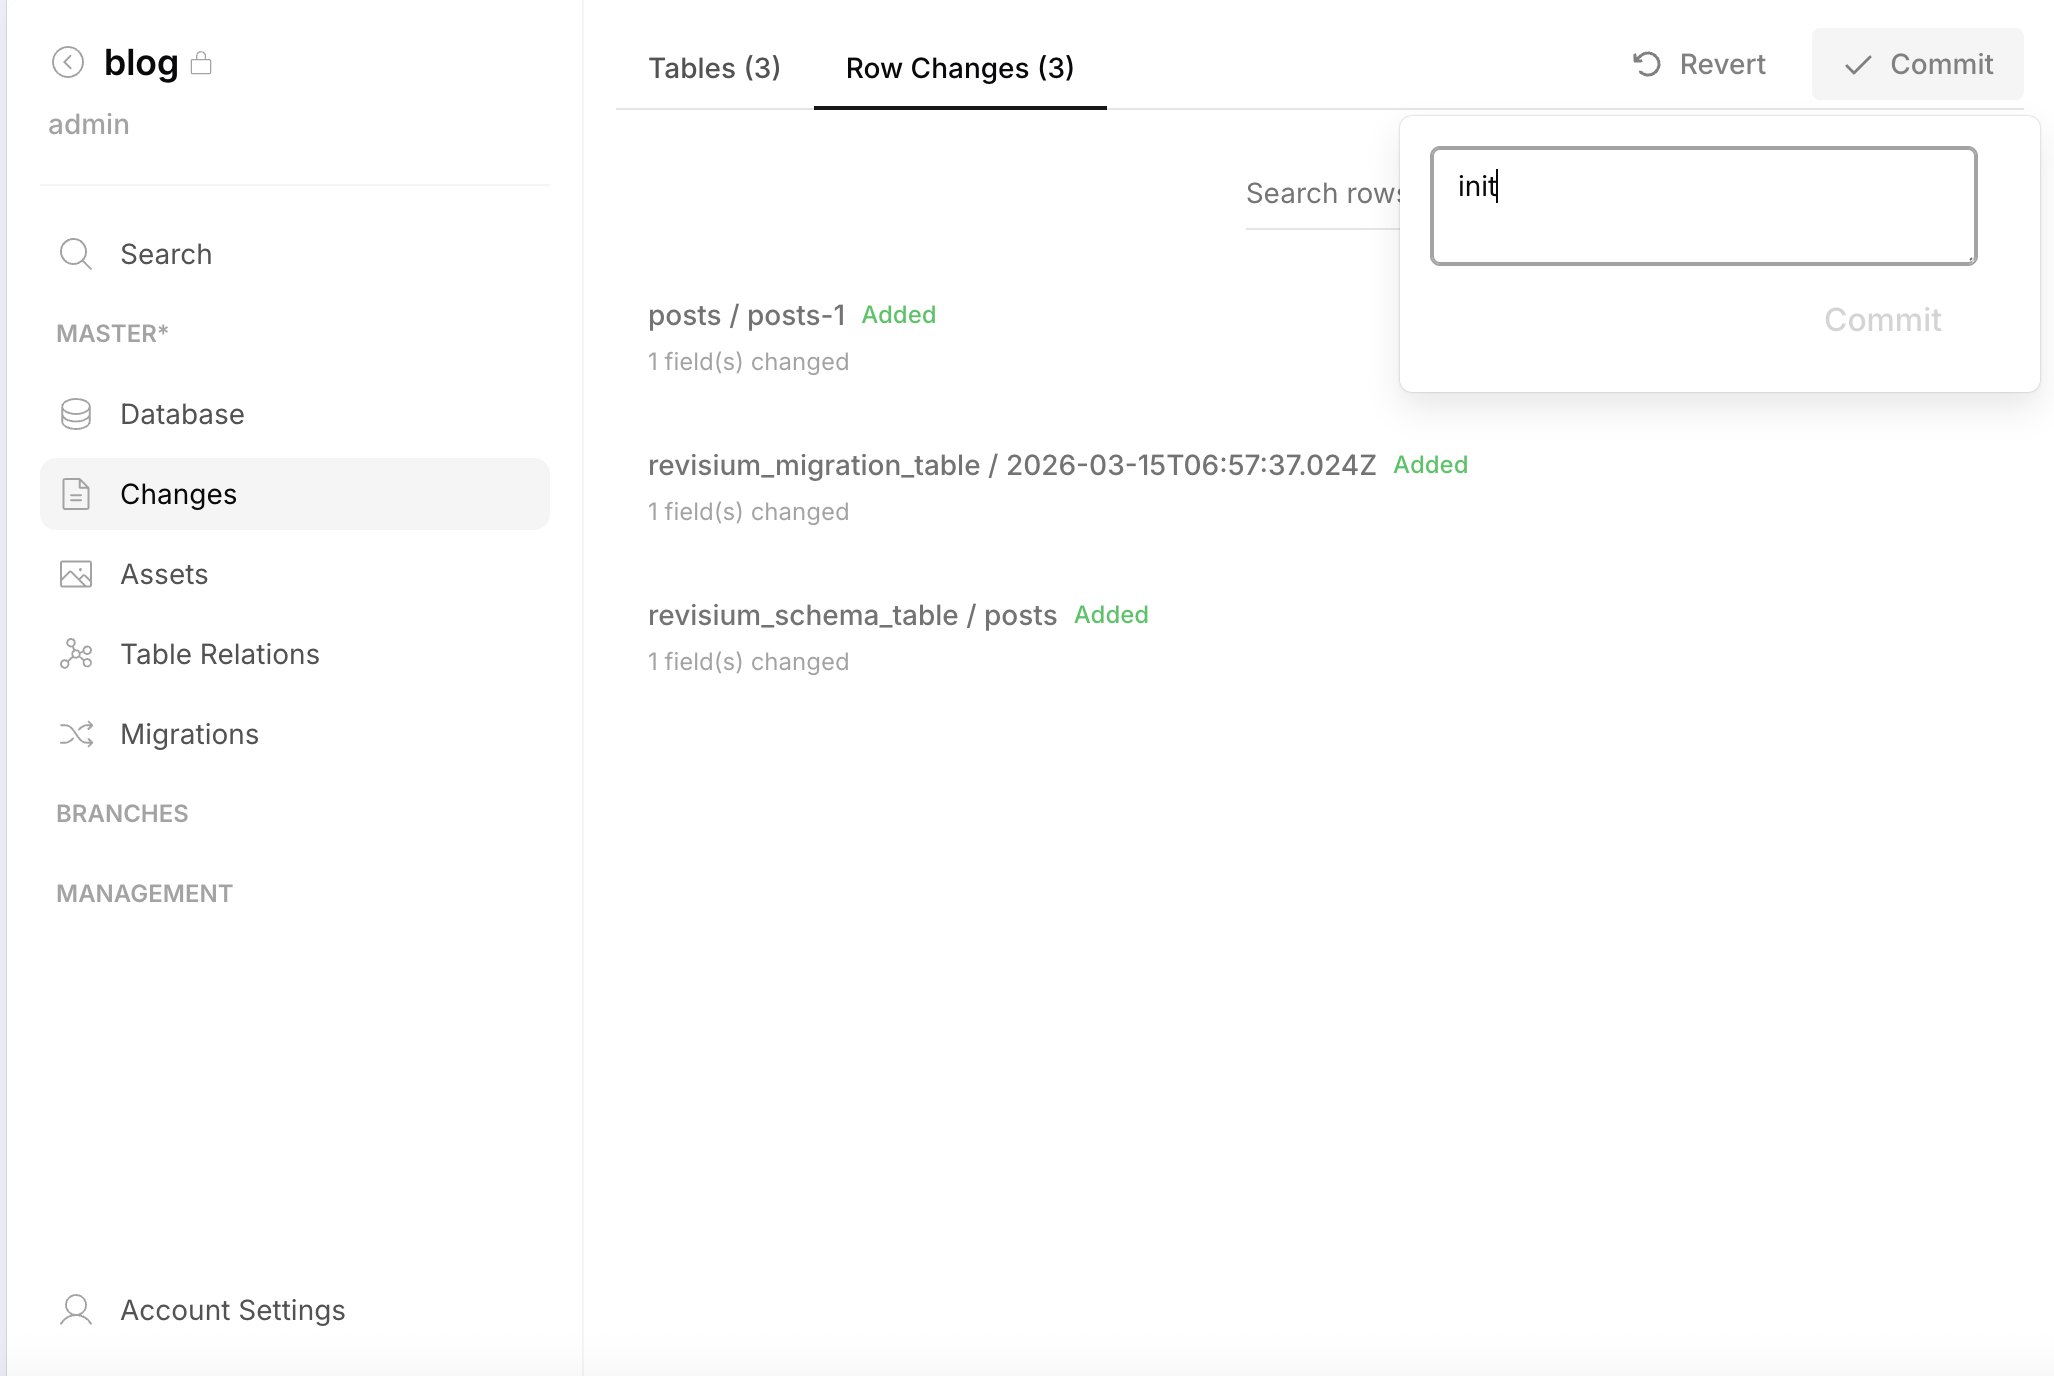Click the Revert circular arrow icon
Screen dimensions: 2054x1376
coord(1647,63)
